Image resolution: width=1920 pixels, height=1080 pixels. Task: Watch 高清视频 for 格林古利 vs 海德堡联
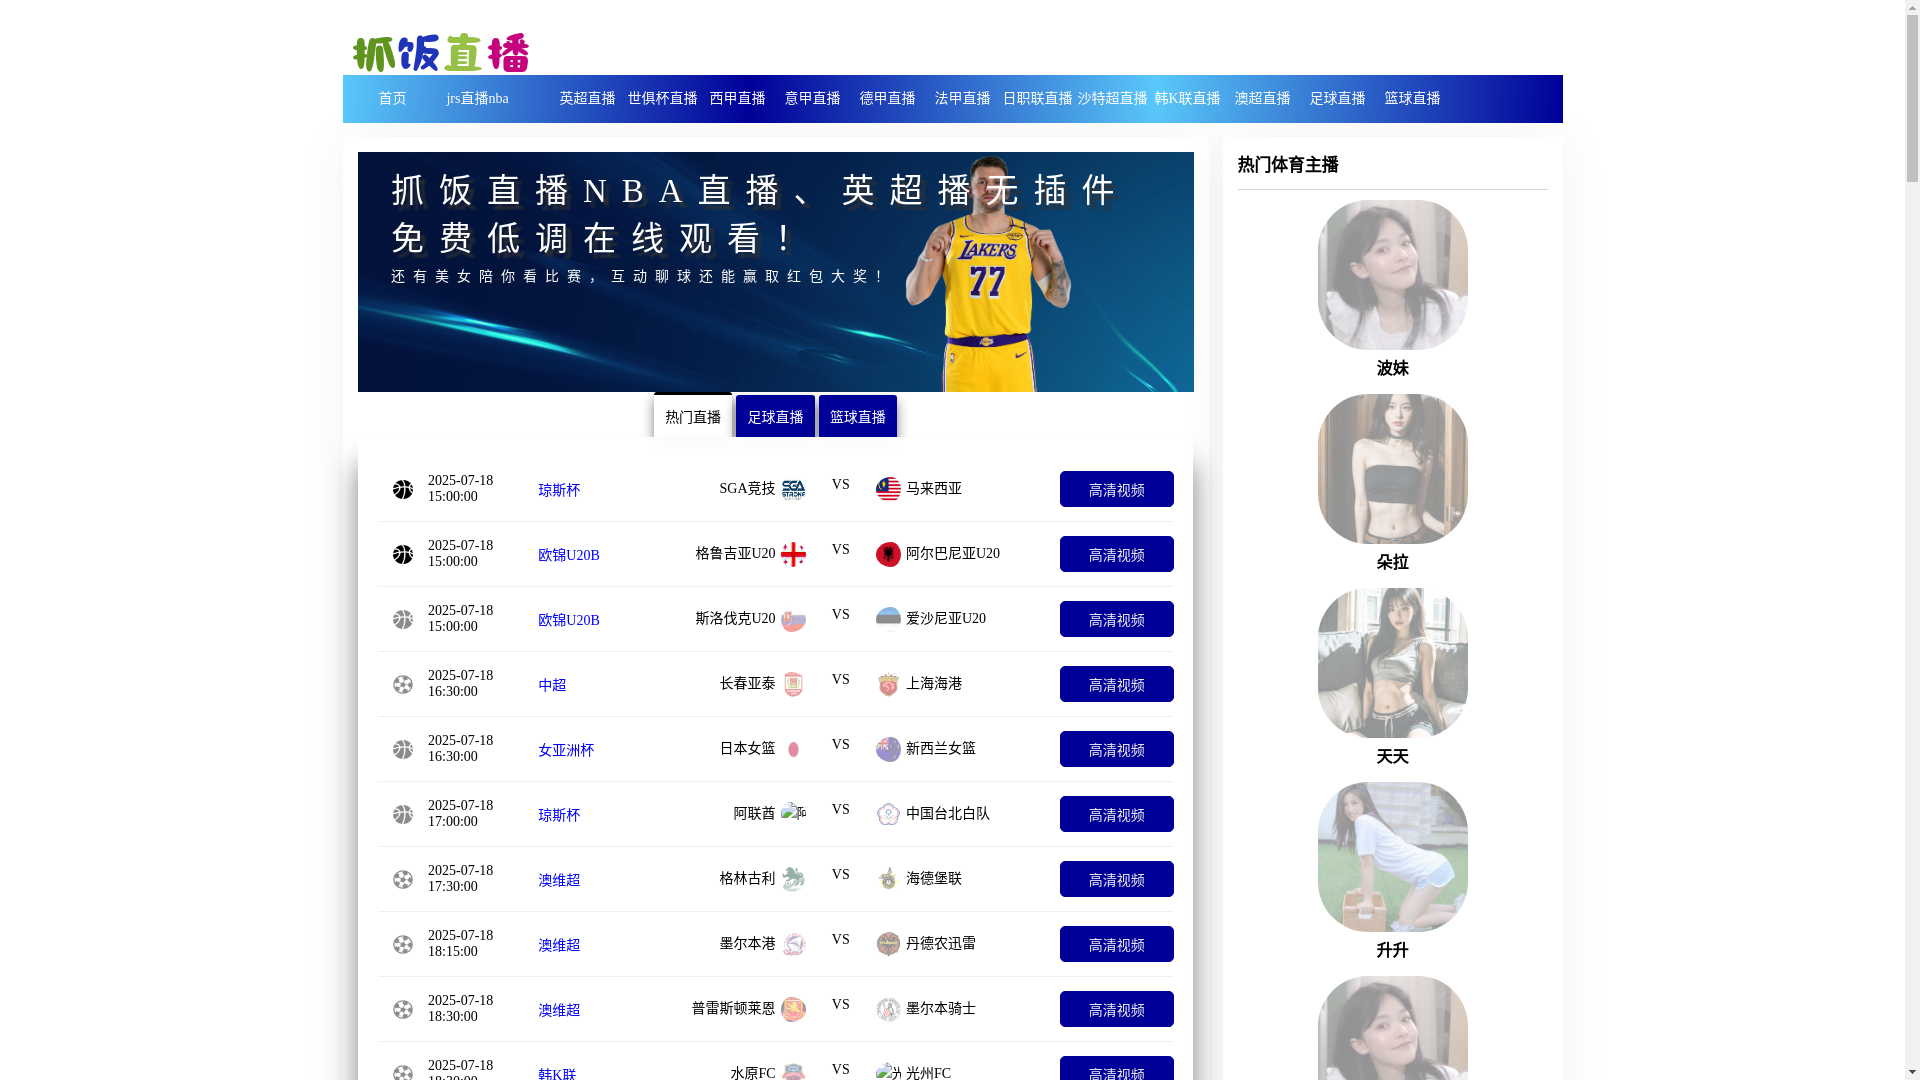tap(1116, 879)
